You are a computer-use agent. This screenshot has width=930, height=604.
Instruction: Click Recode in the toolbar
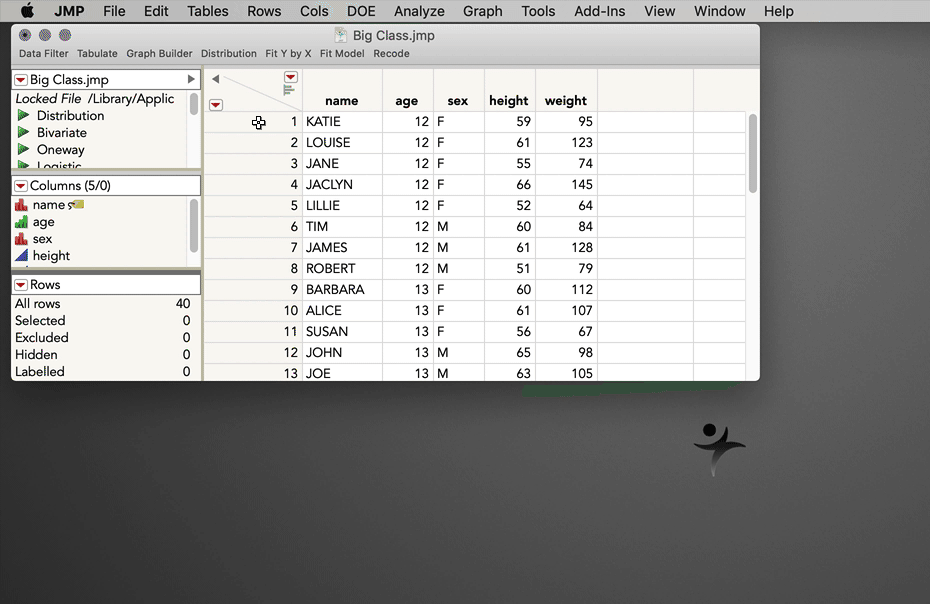pos(391,53)
